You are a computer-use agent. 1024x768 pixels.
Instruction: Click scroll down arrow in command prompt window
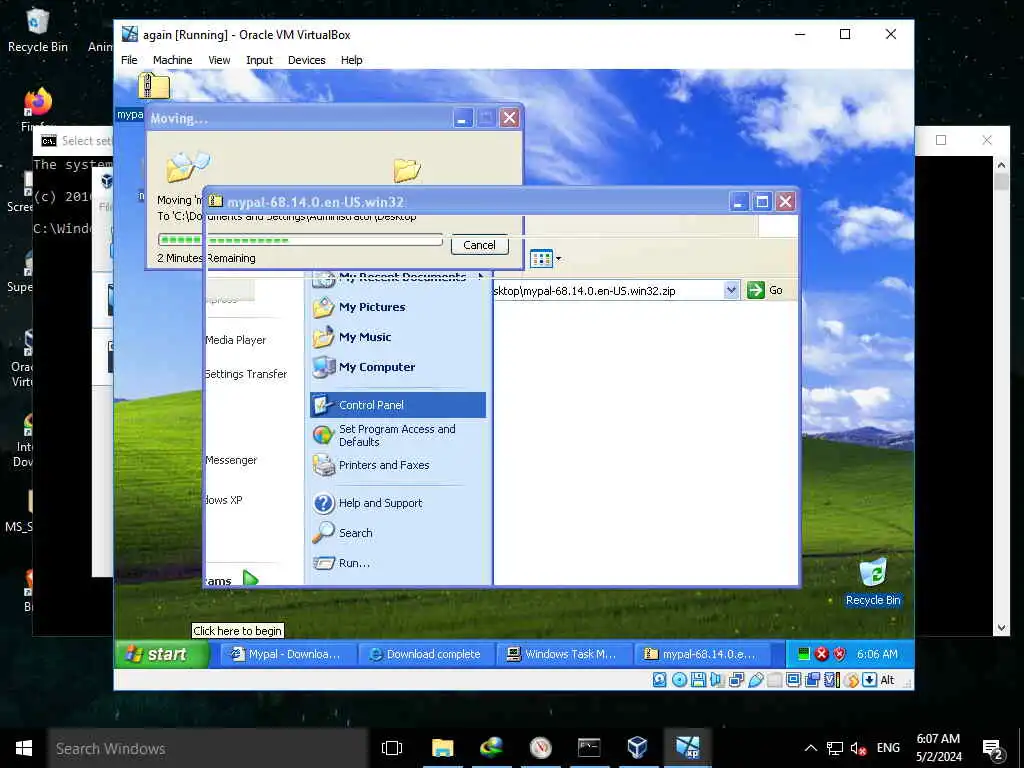tap(1002, 628)
